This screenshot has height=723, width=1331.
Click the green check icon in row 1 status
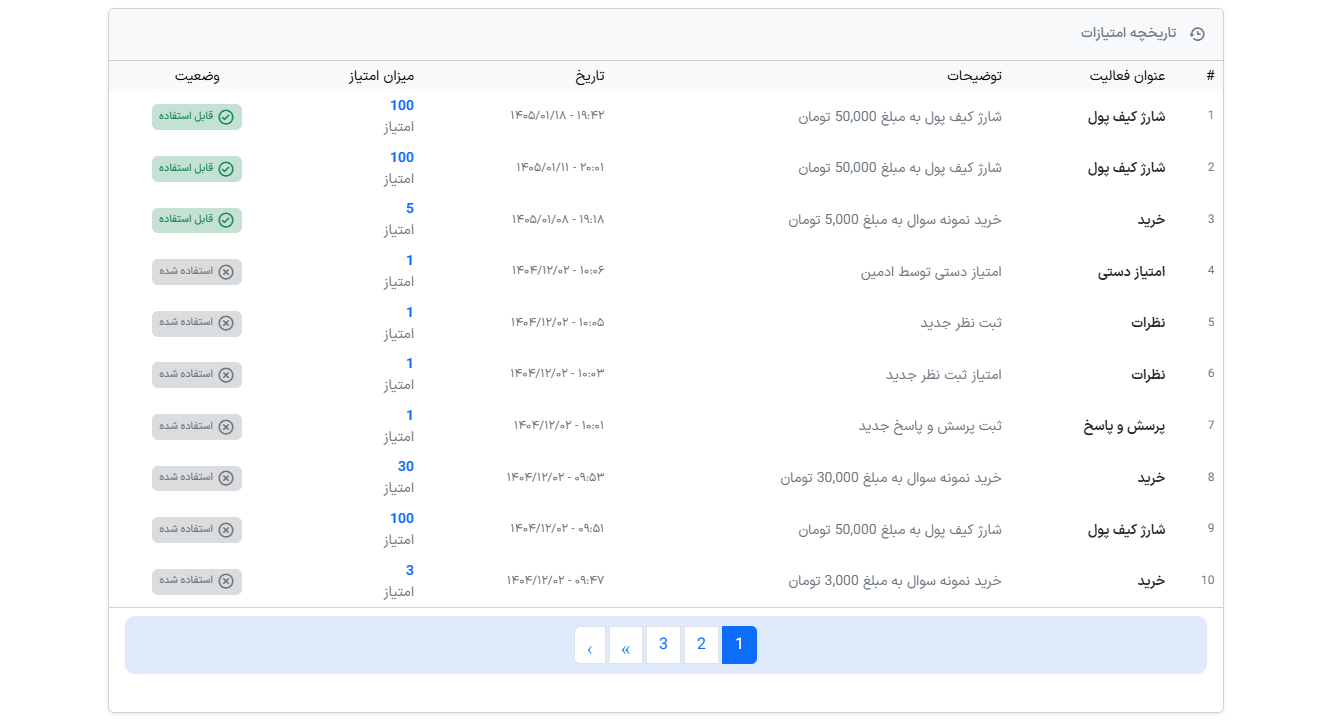(x=226, y=117)
